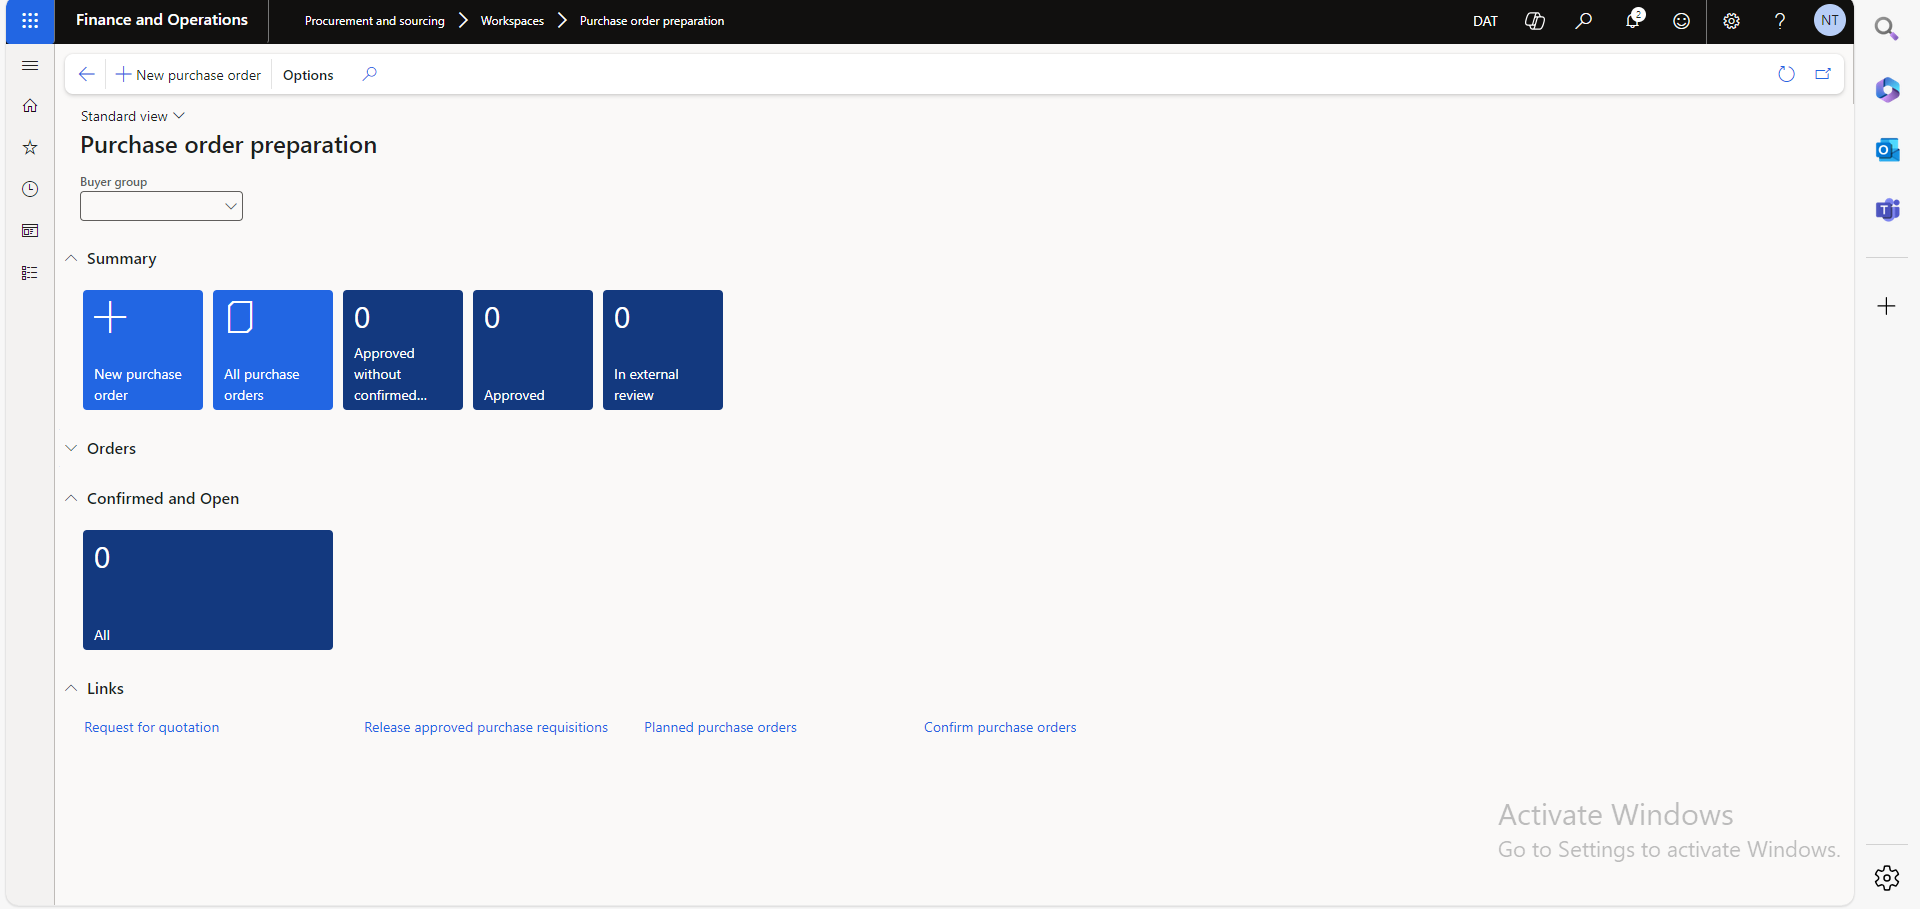Open the Options menu tab
Screen dimensions: 1920x909
[x=308, y=75]
